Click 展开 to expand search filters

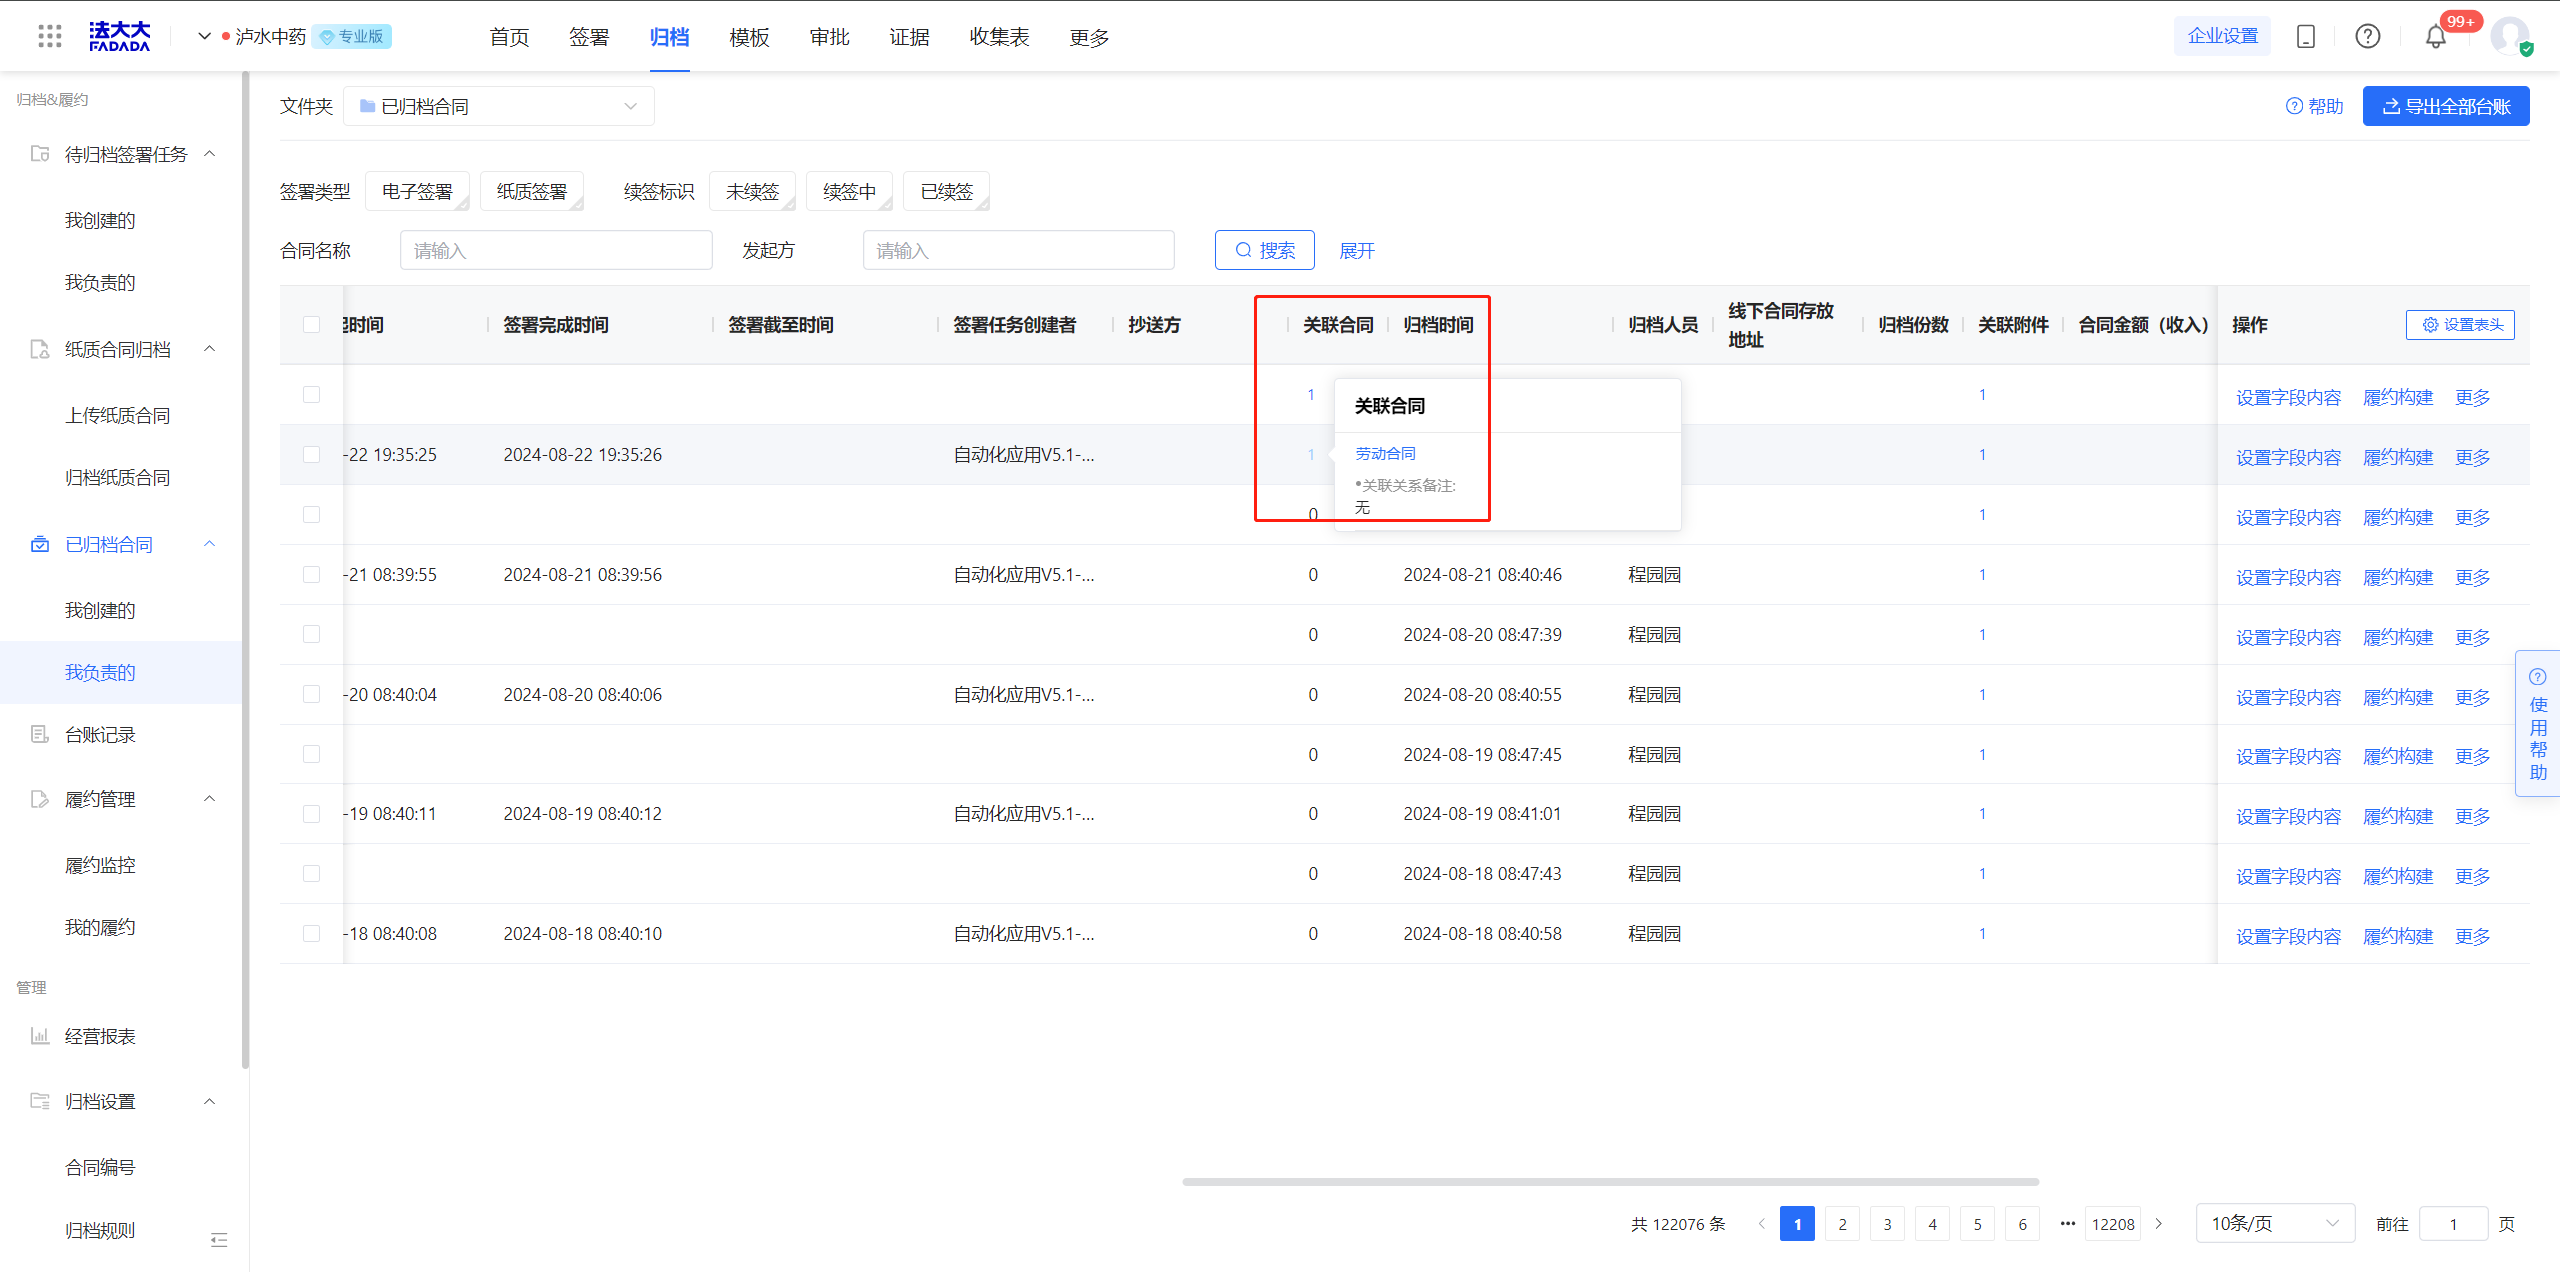pos(1357,251)
